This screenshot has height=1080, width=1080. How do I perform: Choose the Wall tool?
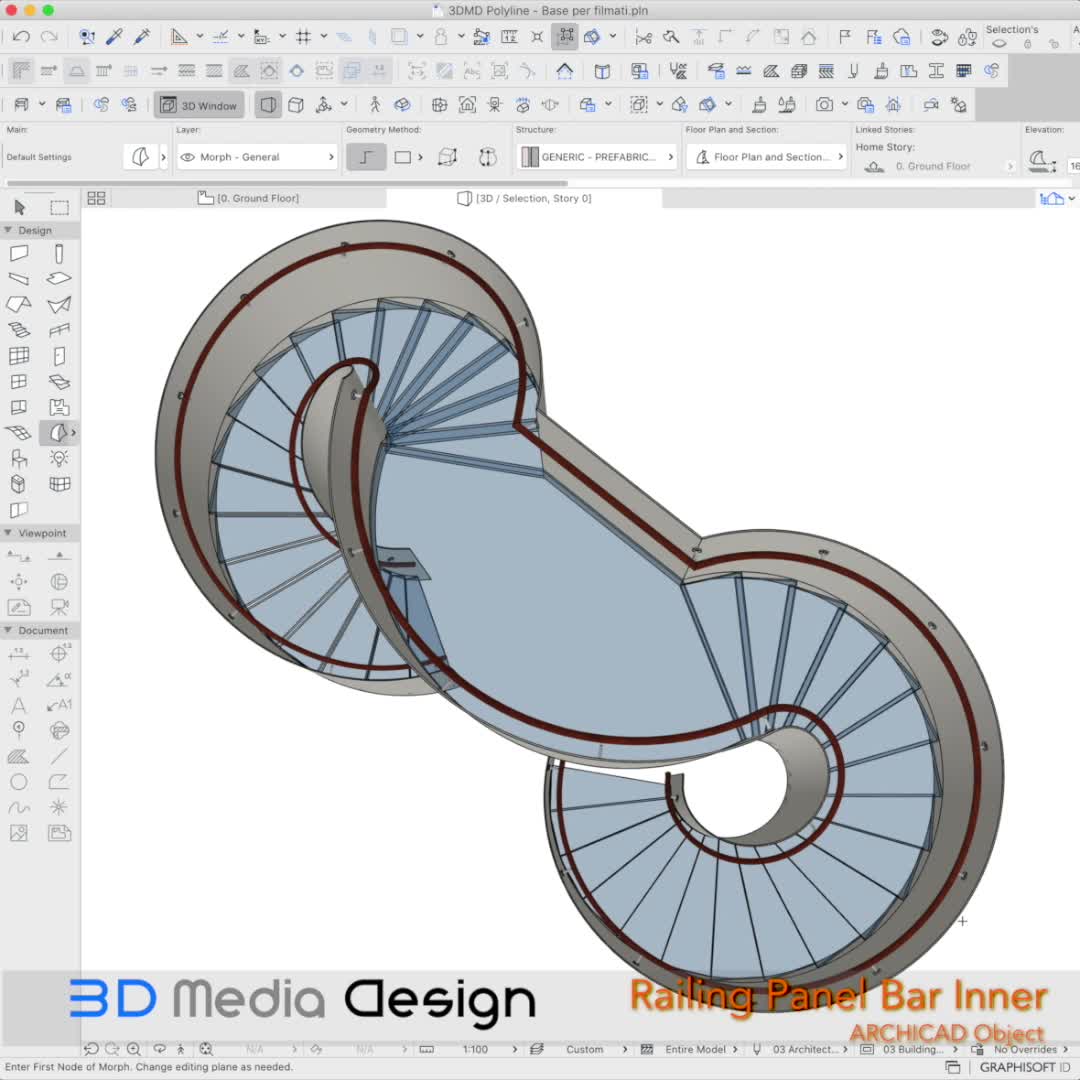(19, 253)
